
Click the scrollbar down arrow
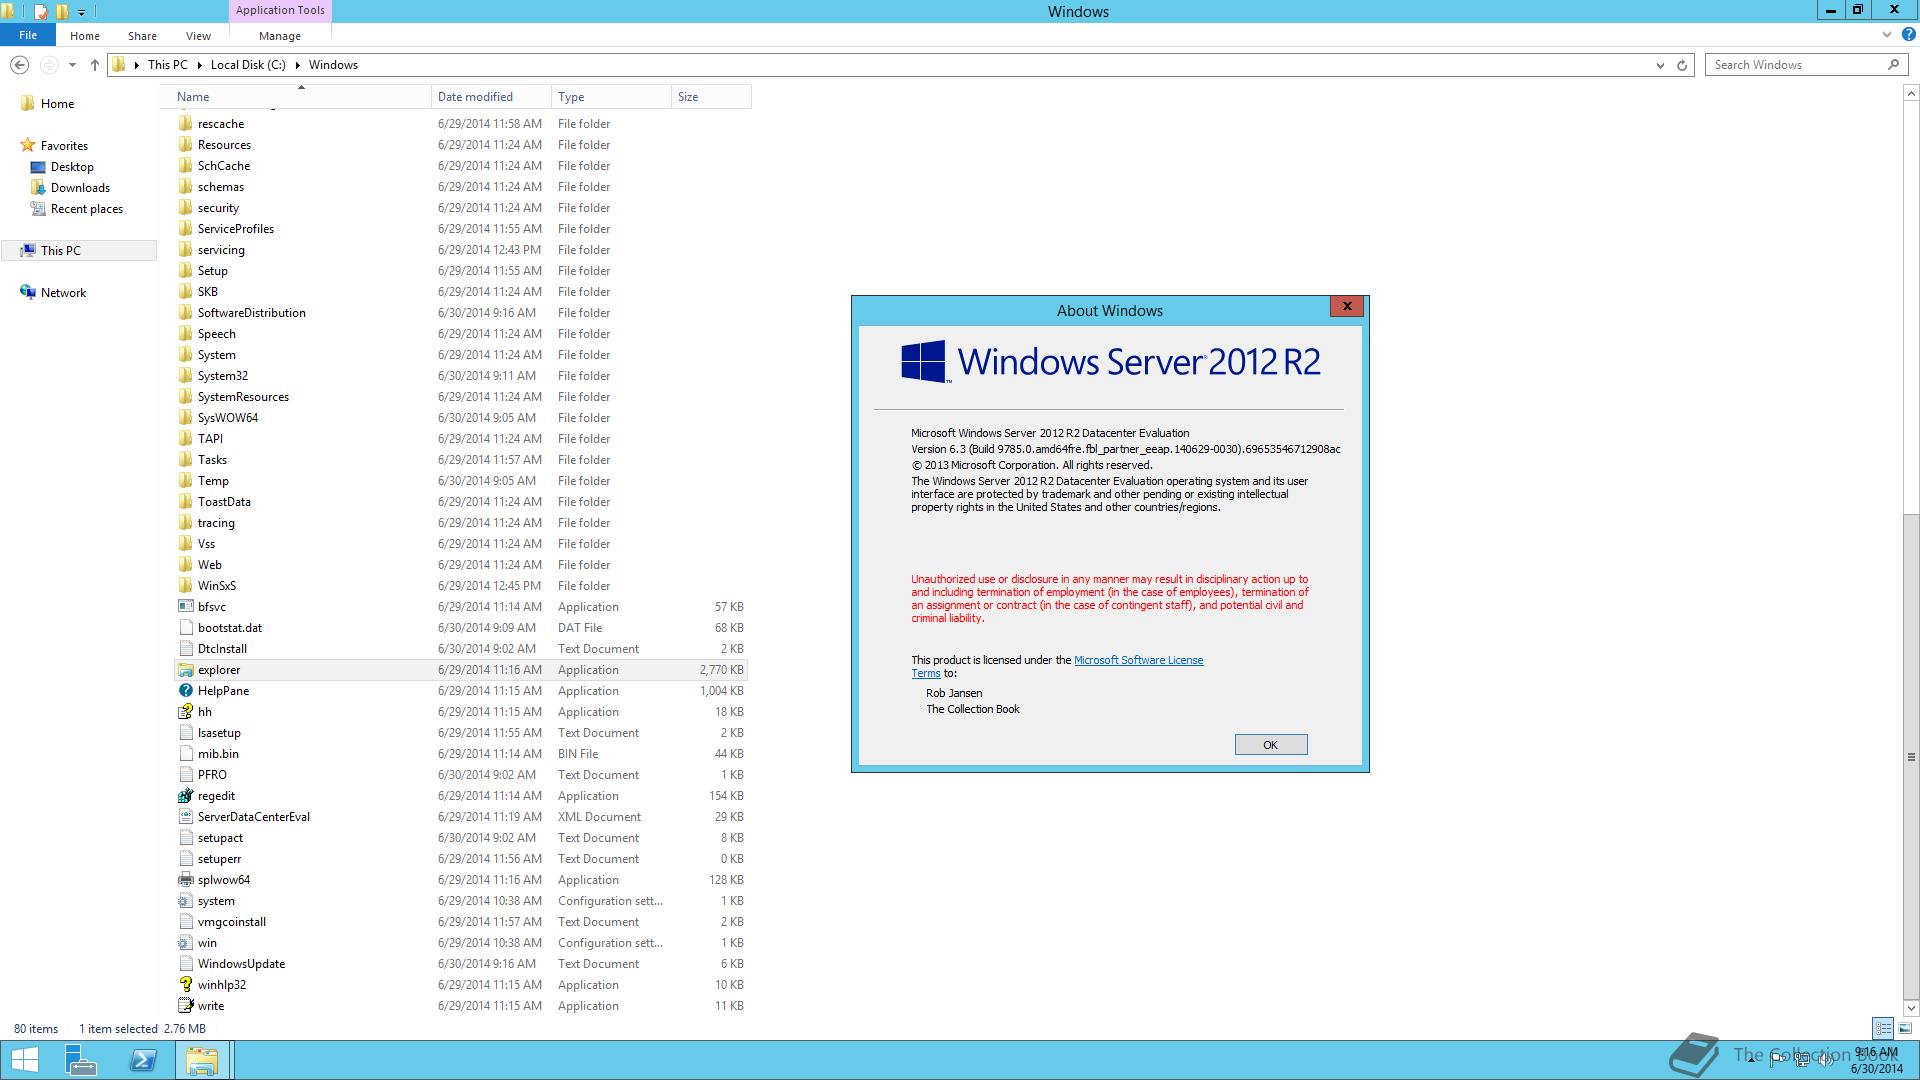(x=1911, y=1007)
